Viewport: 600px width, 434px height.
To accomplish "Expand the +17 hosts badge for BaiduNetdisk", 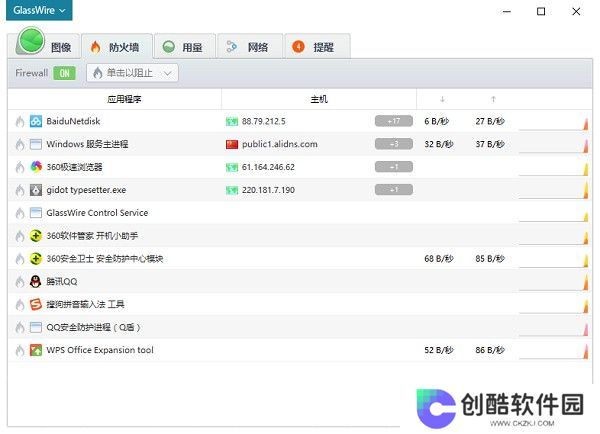I will point(394,121).
